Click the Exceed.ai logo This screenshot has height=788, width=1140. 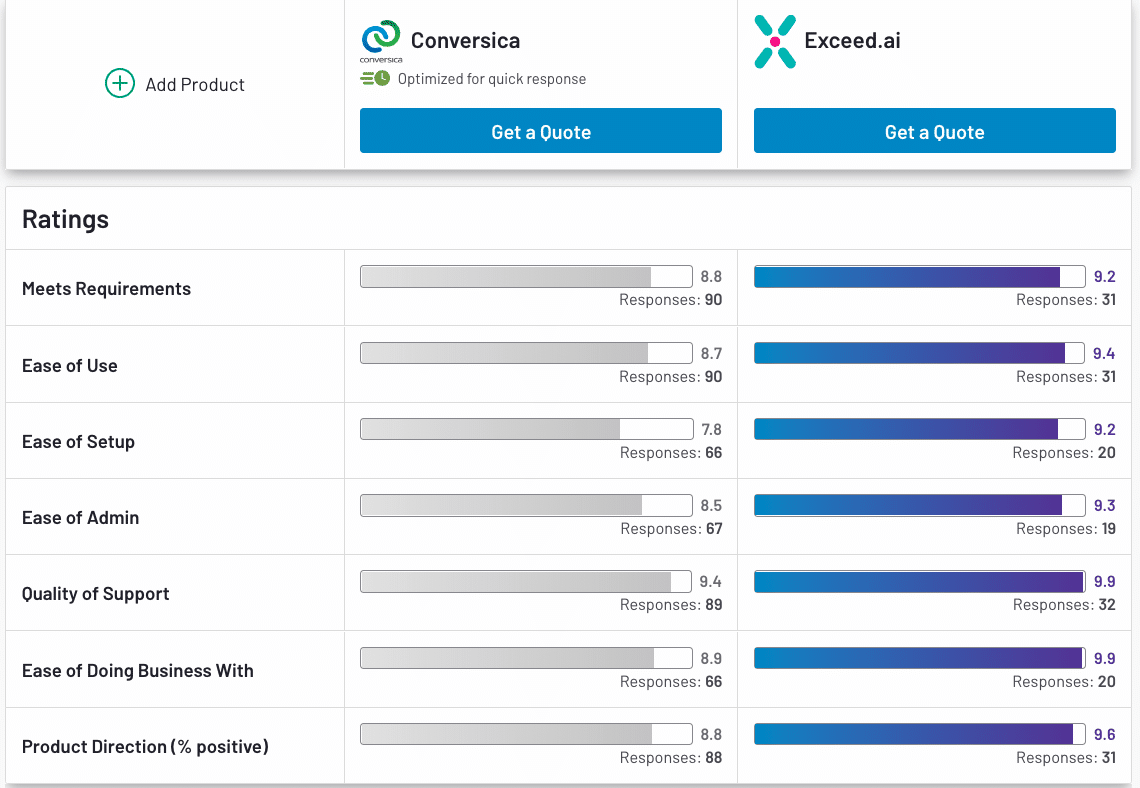click(775, 41)
